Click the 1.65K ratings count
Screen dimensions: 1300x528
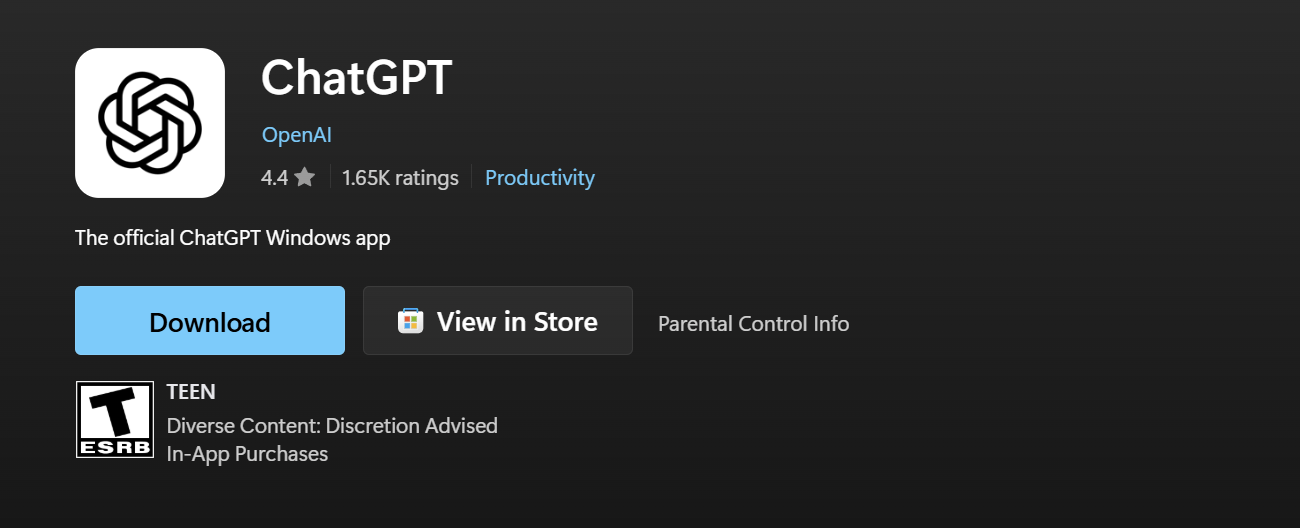[400, 178]
